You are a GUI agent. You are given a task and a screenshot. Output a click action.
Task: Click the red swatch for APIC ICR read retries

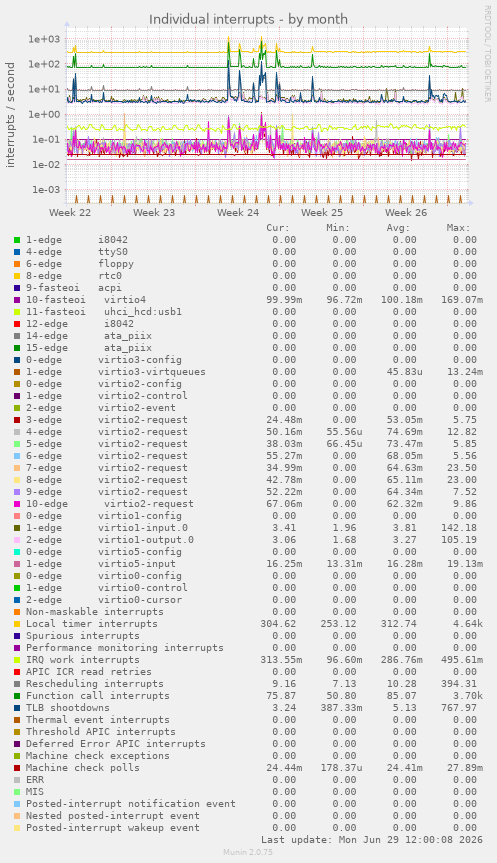click(x=17, y=672)
